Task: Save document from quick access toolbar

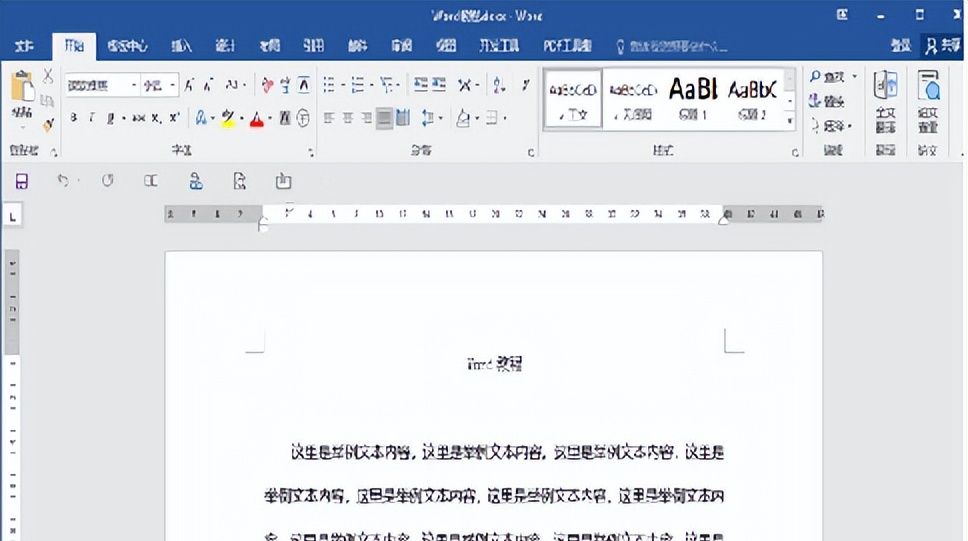Action: coord(22,181)
